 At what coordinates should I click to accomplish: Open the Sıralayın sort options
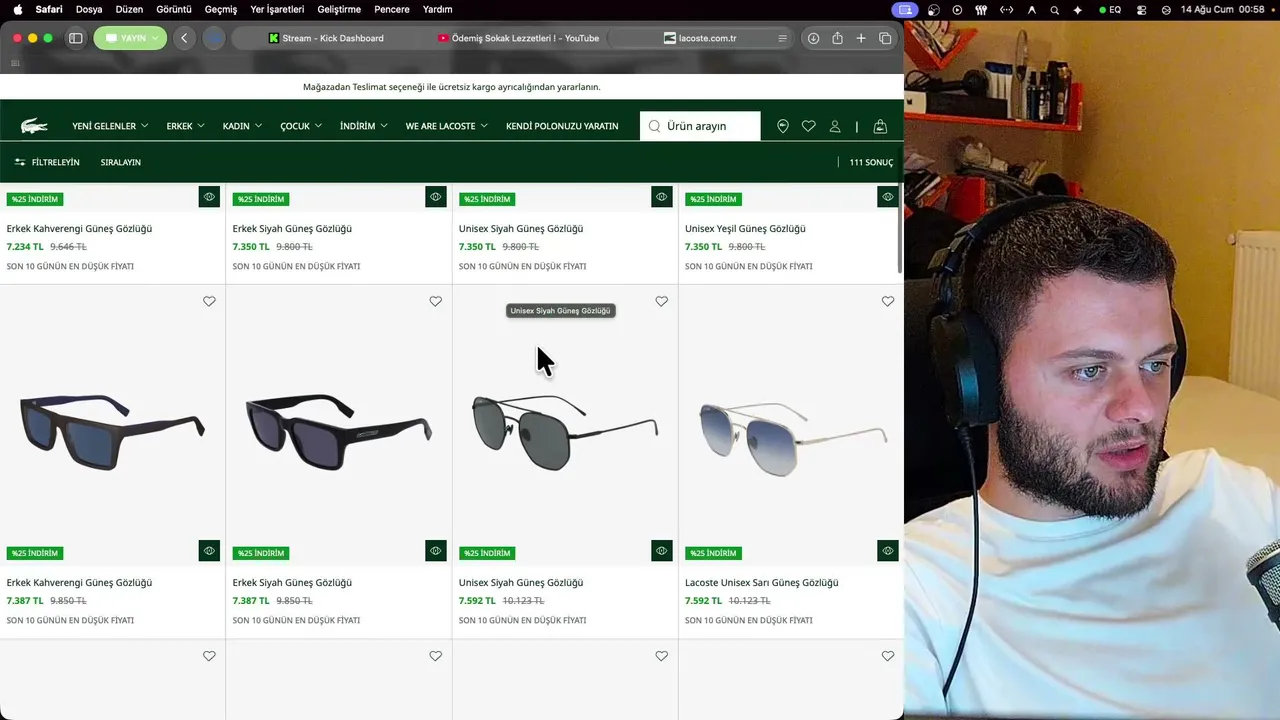[x=121, y=162]
